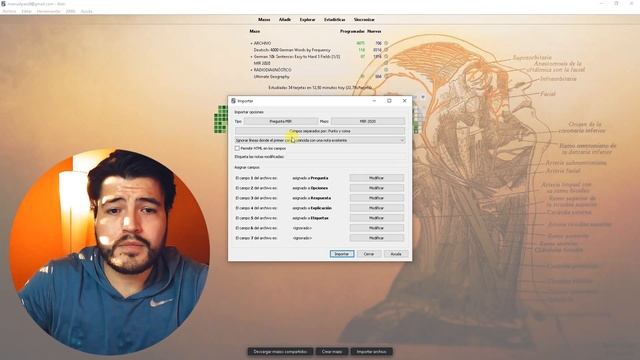The width and height of the screenshot is (640, 360).
Task: Click the Anki icon in the Importar dialog title
Action: click(x=233, y=100)
